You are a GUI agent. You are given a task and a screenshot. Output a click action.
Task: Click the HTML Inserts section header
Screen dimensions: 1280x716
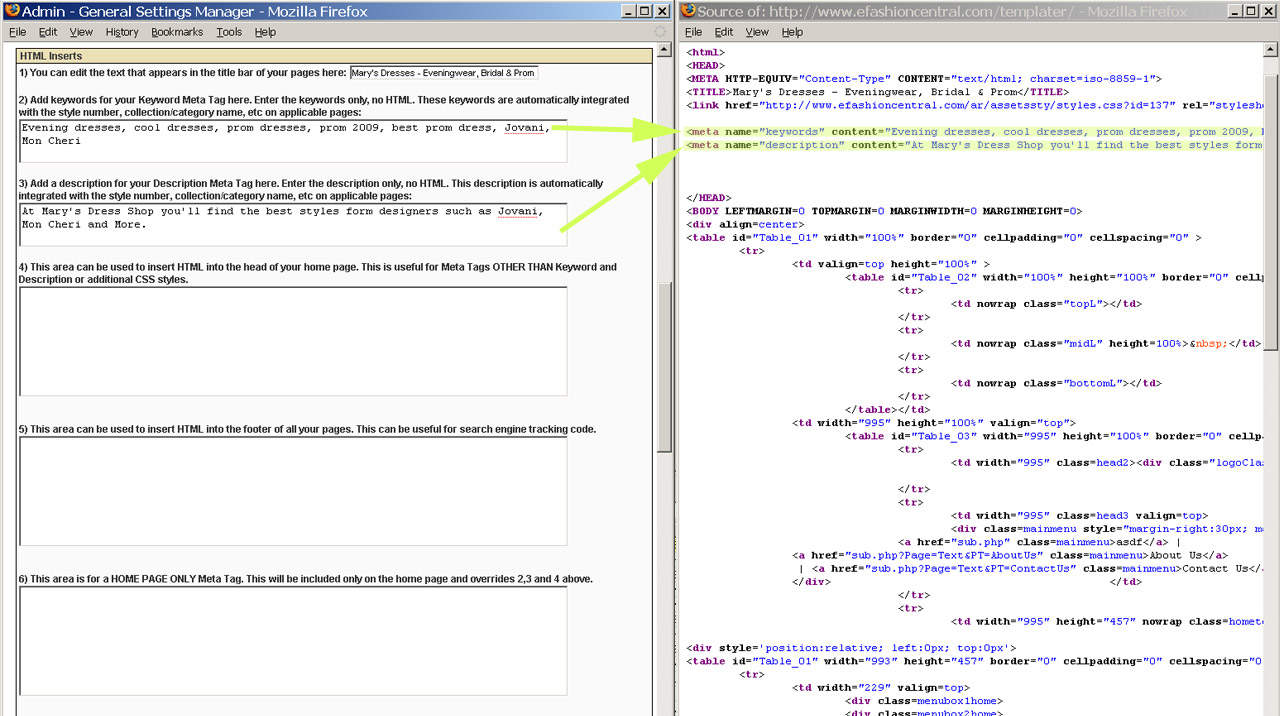[334, 56]
